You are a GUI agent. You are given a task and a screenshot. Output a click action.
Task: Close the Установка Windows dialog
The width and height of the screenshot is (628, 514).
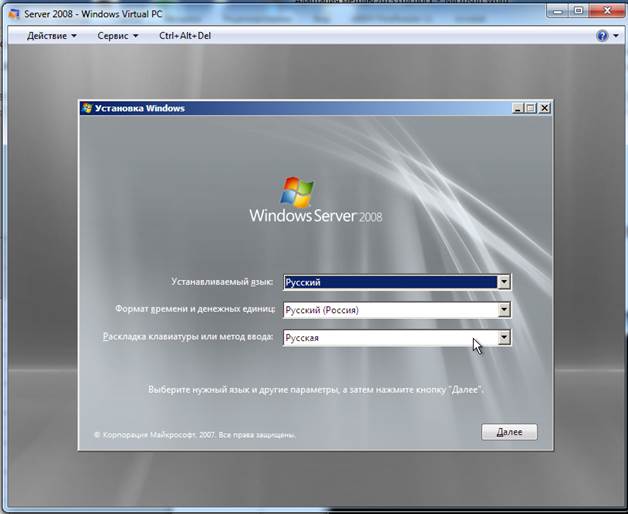pyautogui.click(x=544, y=108)
